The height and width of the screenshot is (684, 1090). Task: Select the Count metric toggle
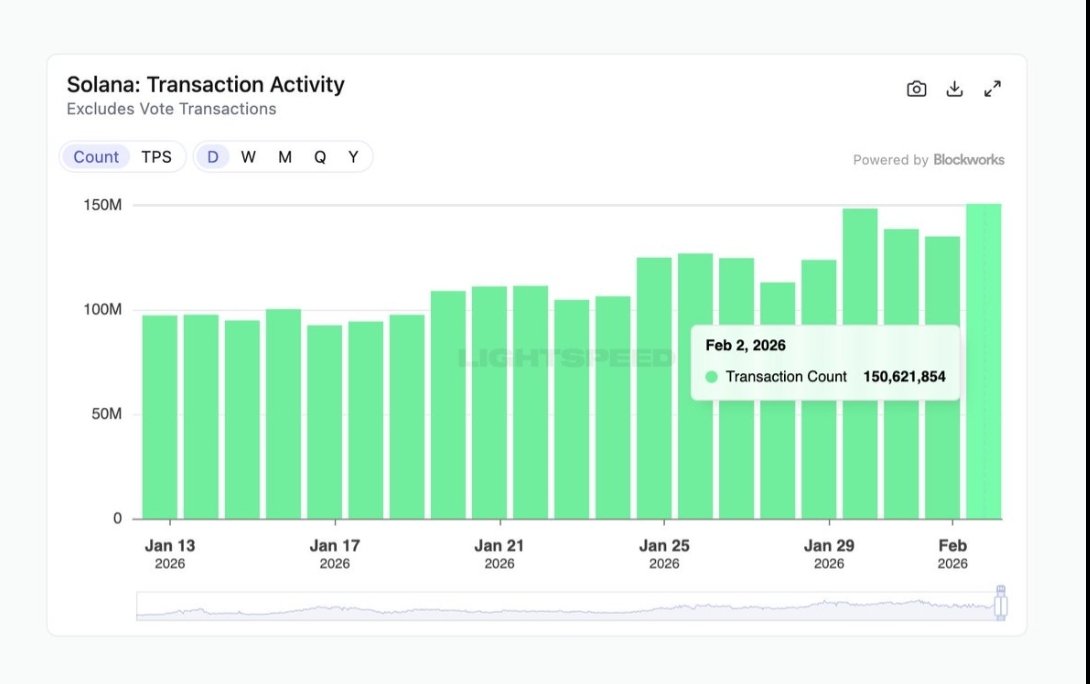point(96,157)
